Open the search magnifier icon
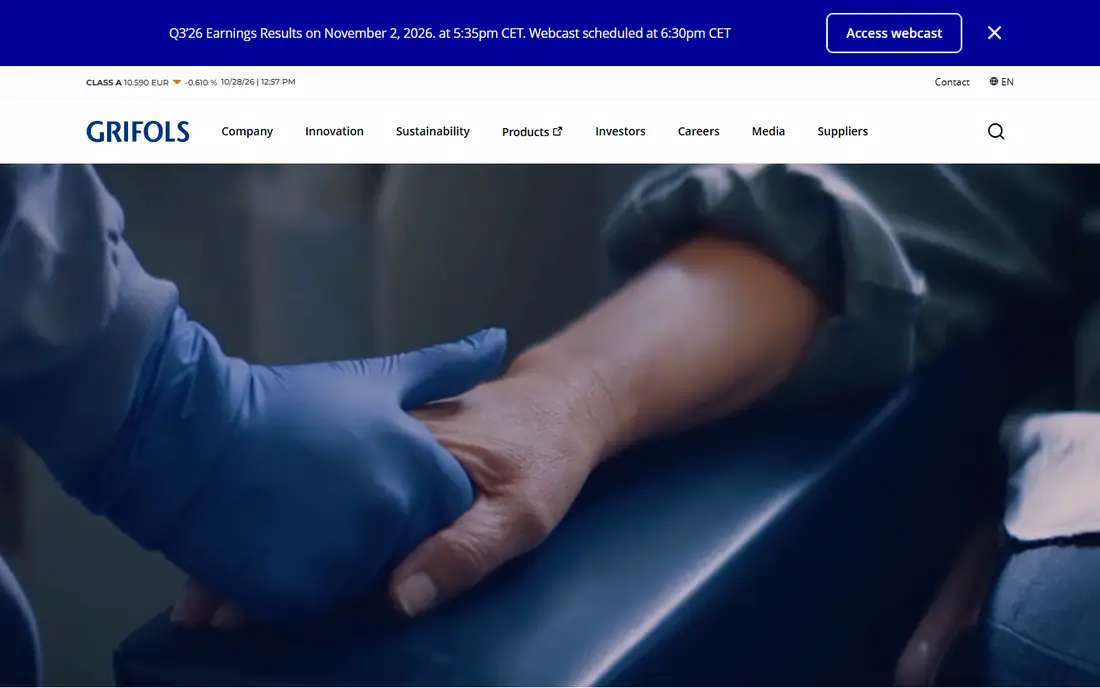The width and height of the screenshot is (1100, 688). [995, 131]
